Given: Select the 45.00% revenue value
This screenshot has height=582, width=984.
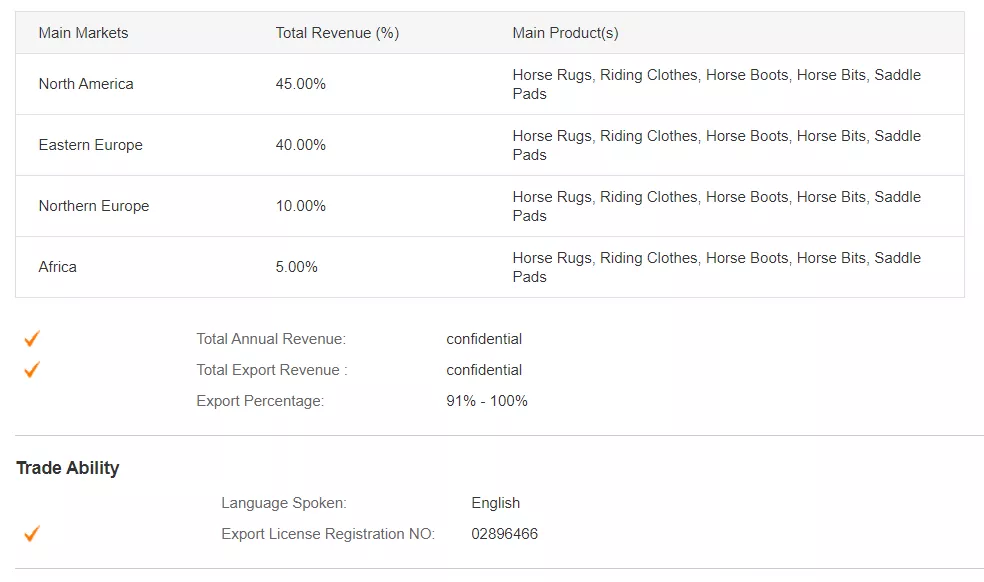Looking at the screenshot, I should (x=301, y=84).
